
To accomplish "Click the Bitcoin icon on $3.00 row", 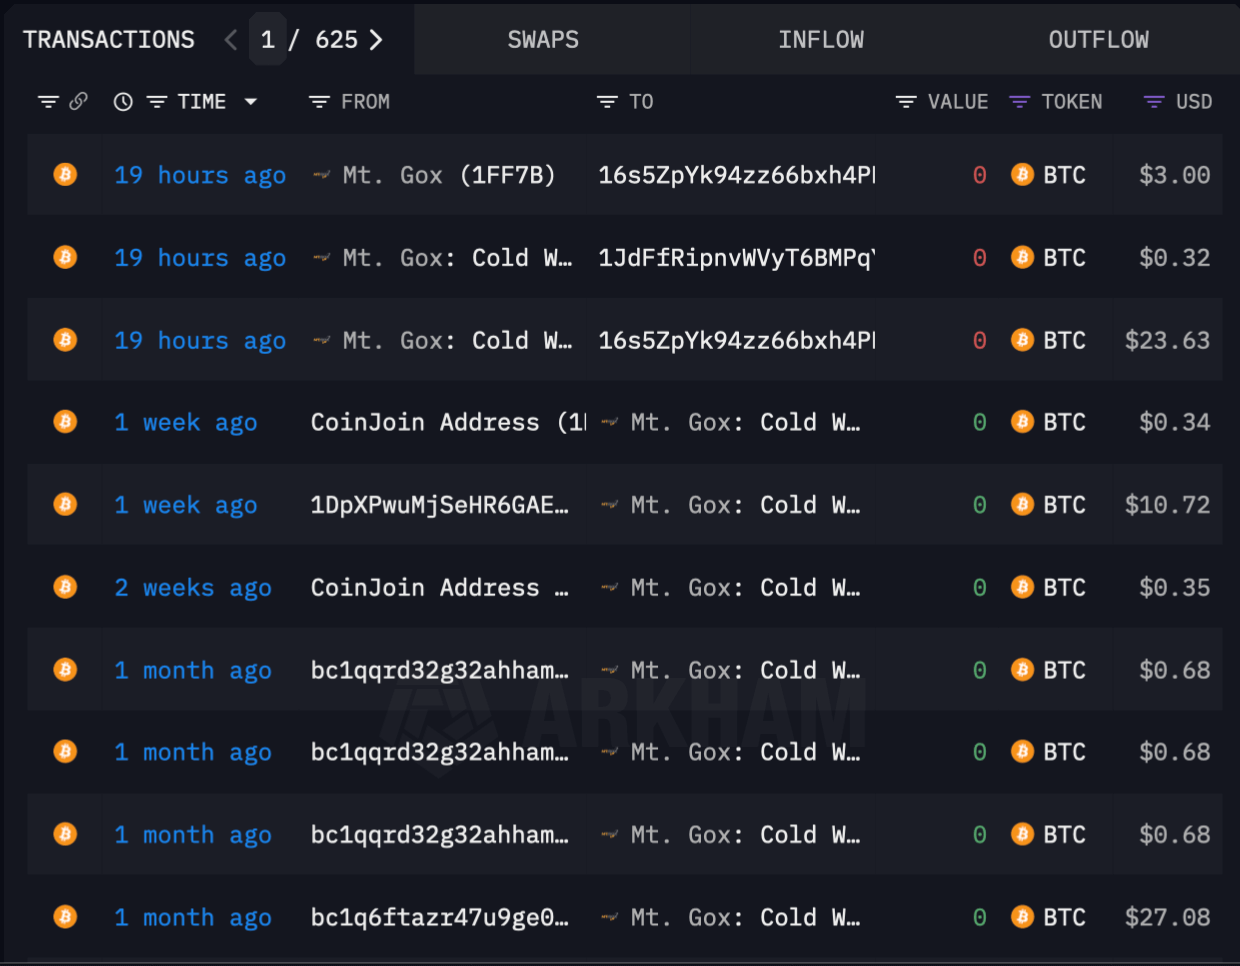I will 65,175.
